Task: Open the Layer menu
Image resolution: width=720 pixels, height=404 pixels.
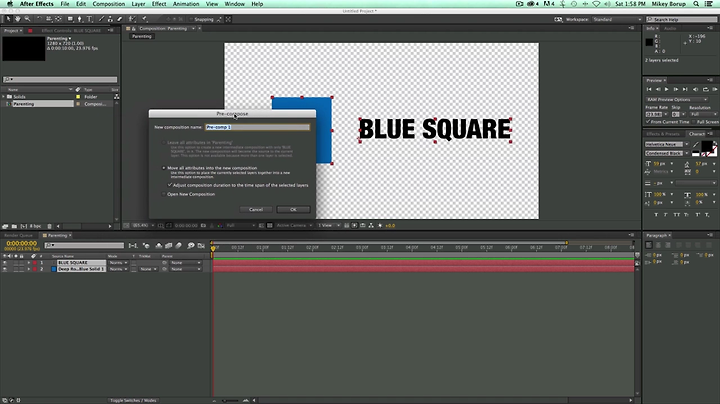Action: (138, 4)
